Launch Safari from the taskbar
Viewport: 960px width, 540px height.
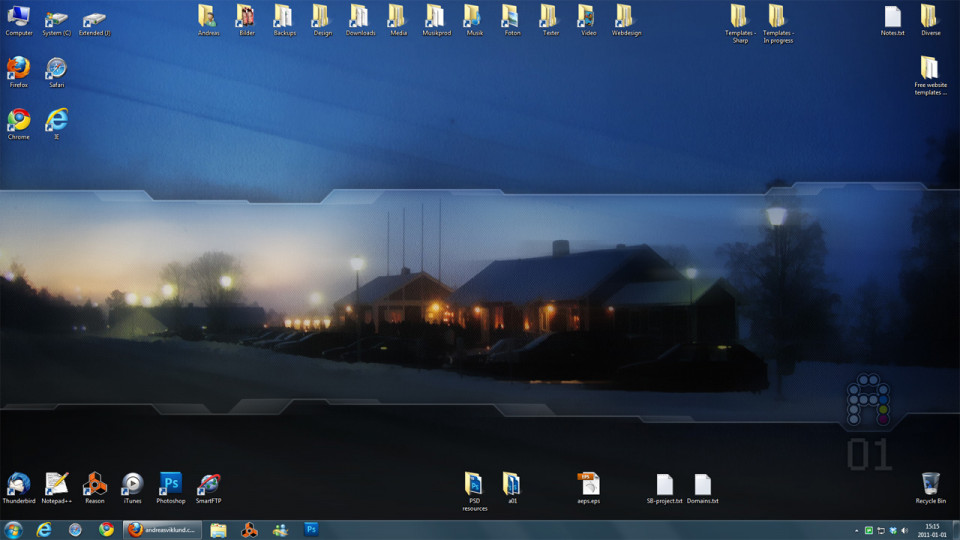pos(75,530)
